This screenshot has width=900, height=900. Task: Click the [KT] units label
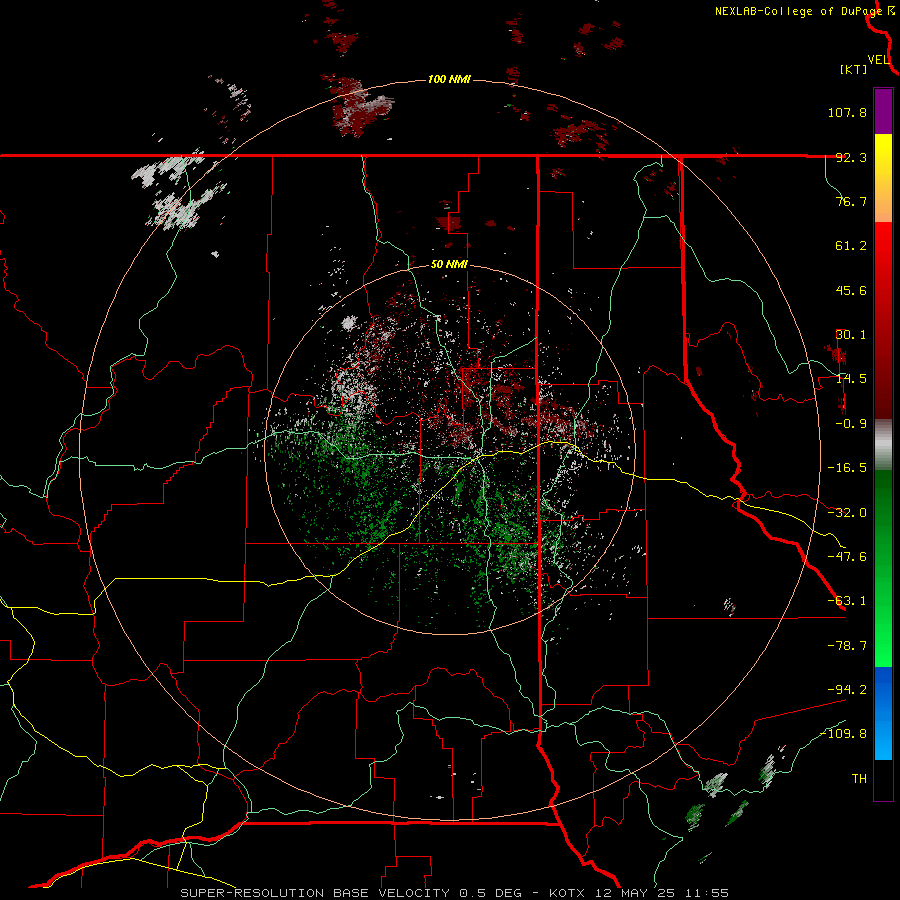[x=853, y=69]
